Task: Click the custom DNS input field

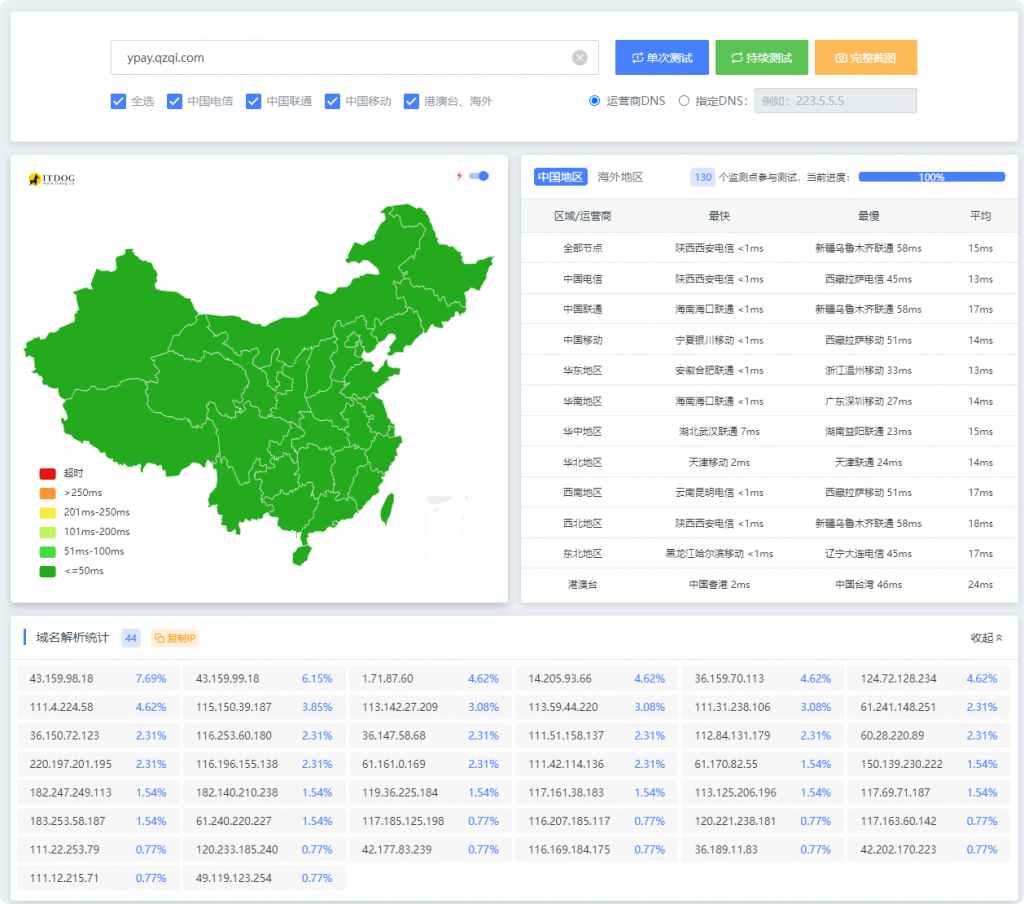Action: tap(835, 101)
